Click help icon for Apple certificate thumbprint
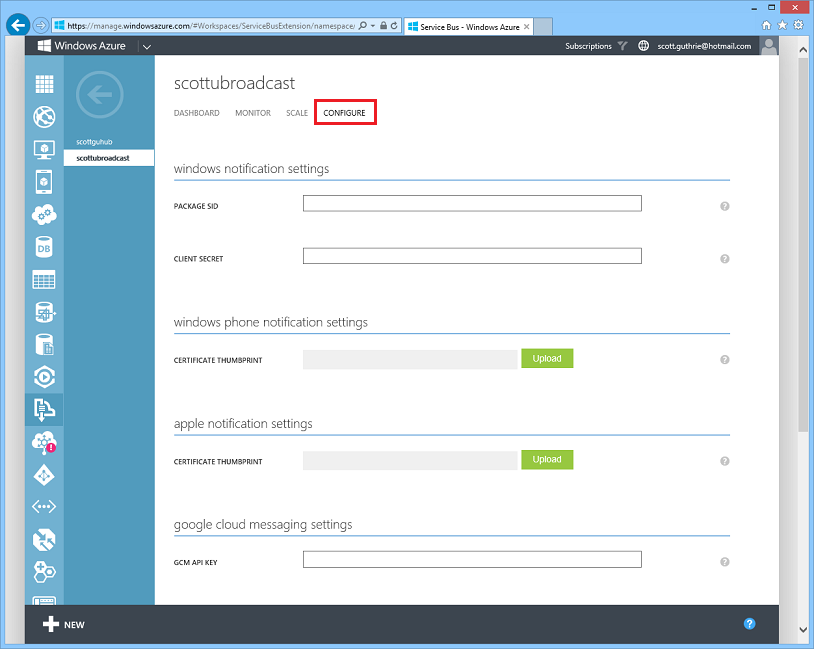814x649 pixels. click(x=725, y=461)
